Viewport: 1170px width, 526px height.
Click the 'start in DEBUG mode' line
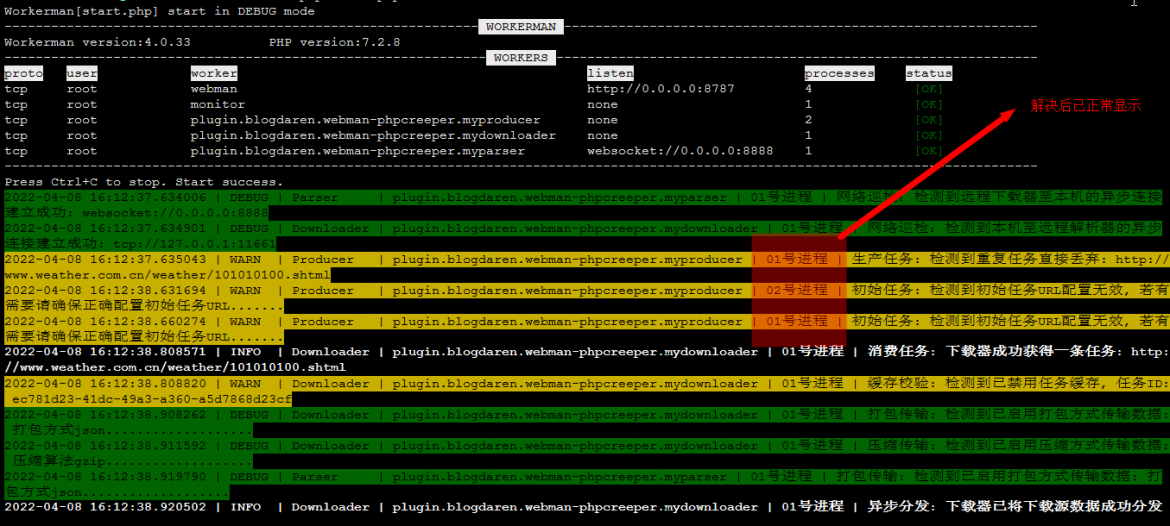[x=159, y=11]
